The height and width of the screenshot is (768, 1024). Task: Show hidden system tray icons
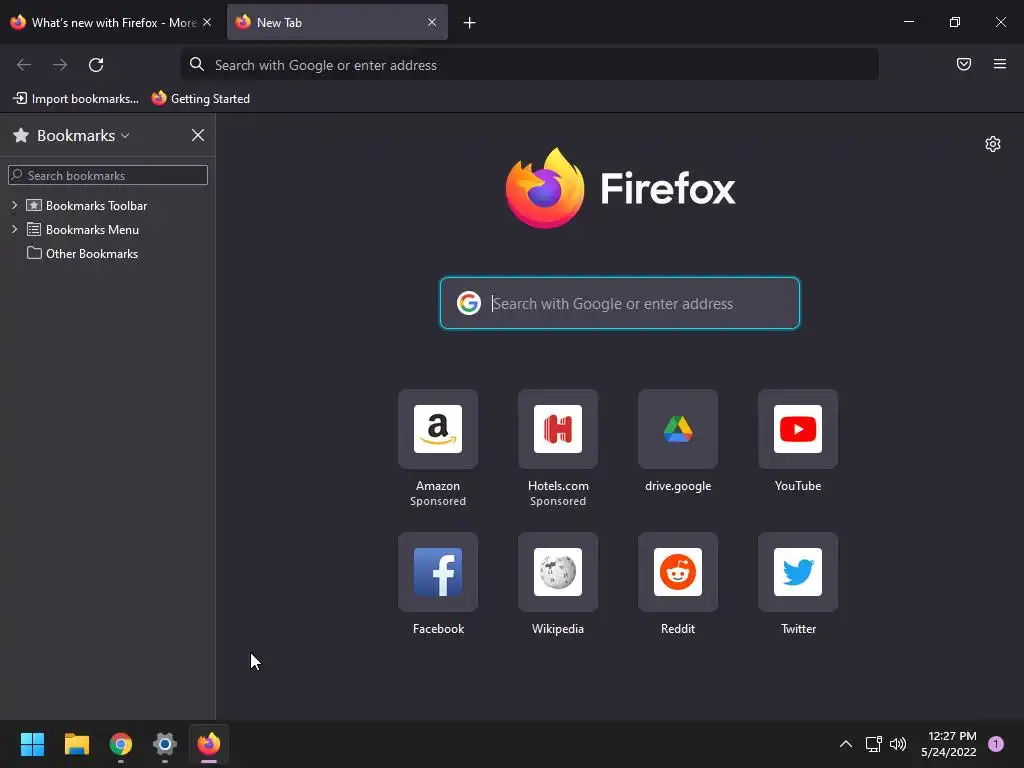click(846, 744)
